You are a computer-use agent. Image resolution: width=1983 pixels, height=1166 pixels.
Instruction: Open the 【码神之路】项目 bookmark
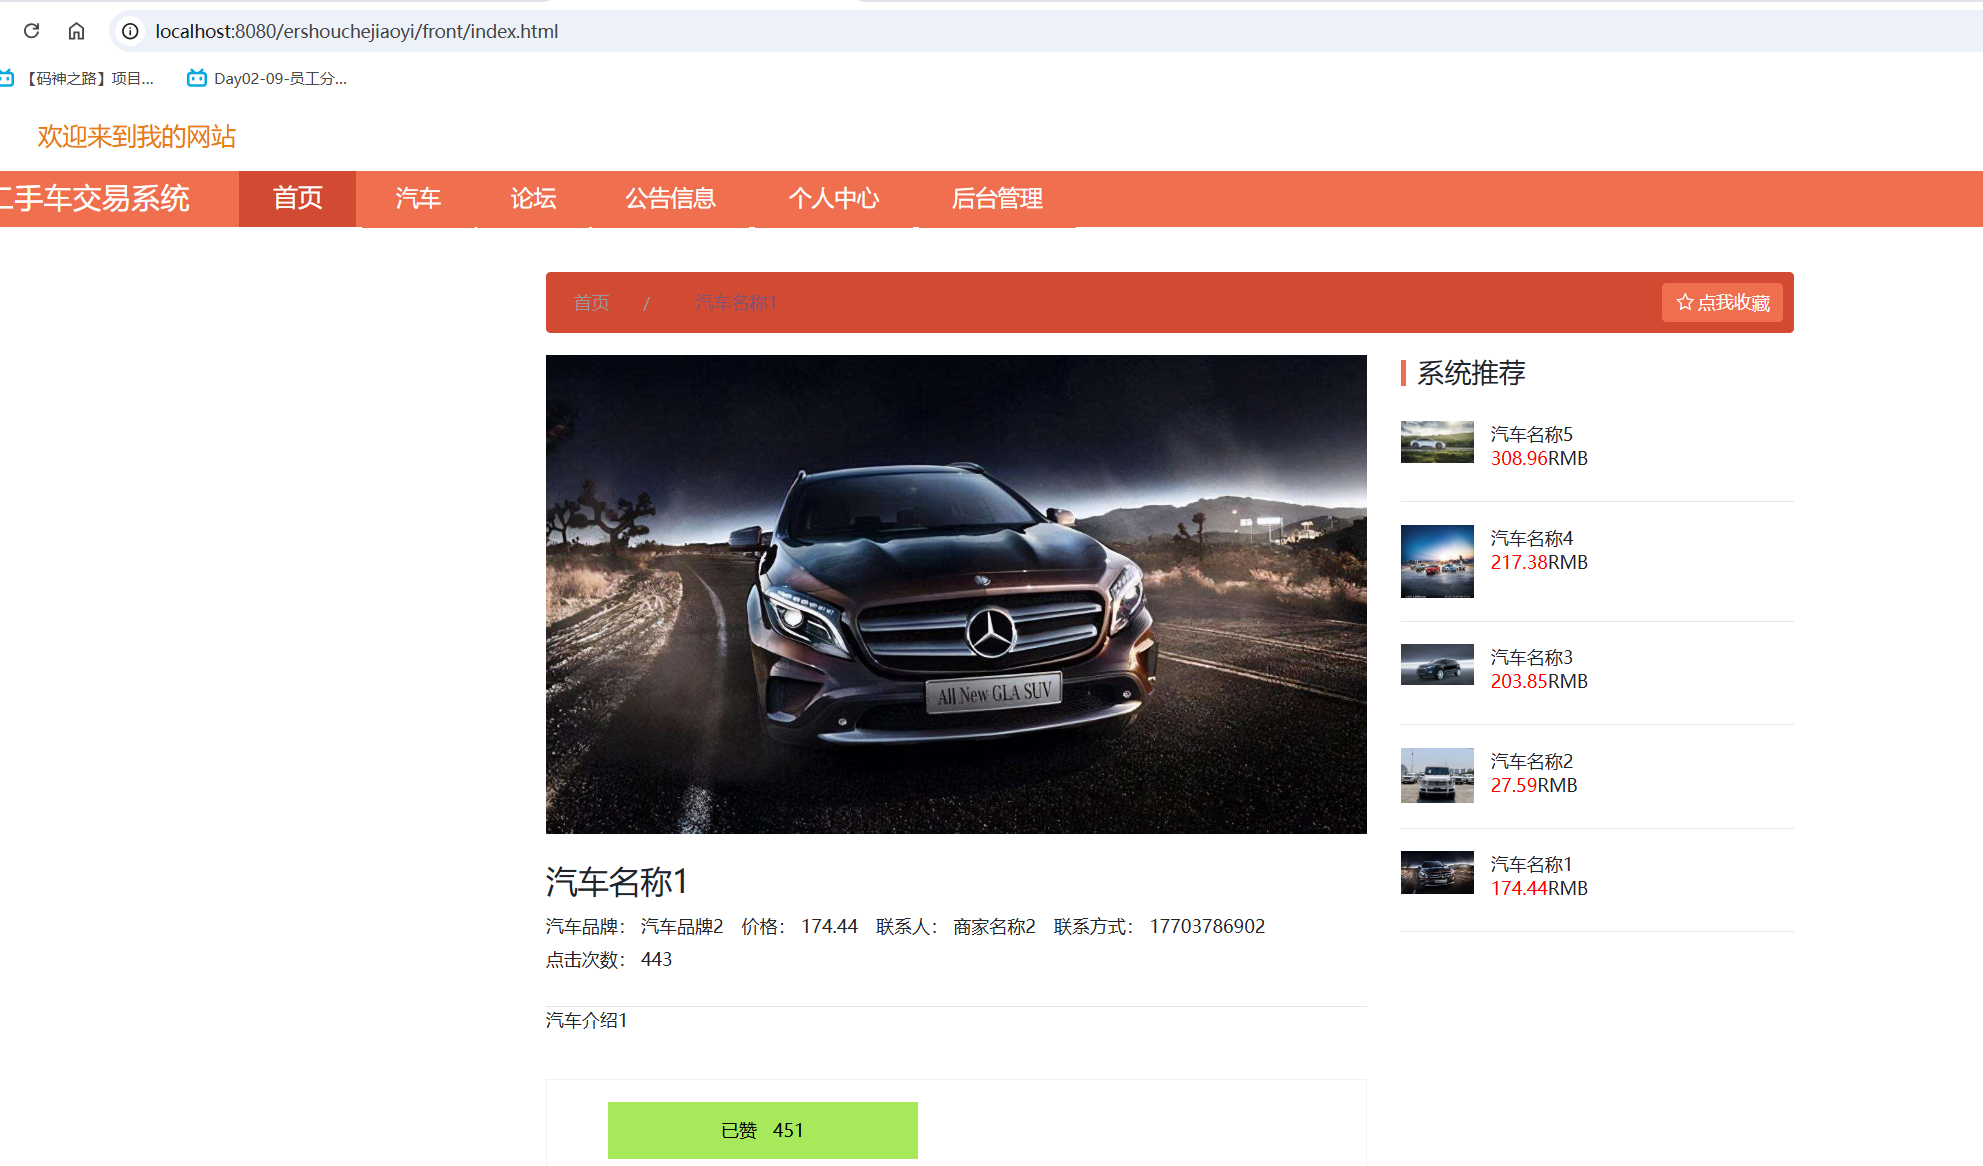78,78
